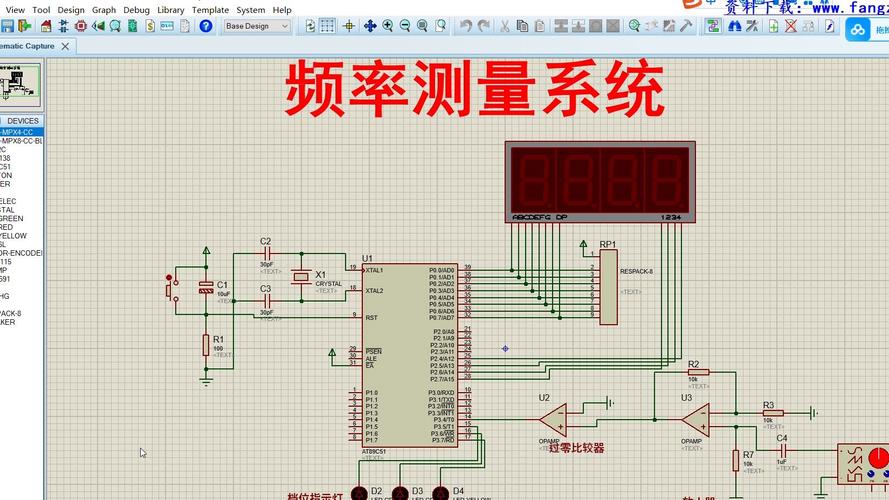Toggle the grid display

[x=327, y=26]
